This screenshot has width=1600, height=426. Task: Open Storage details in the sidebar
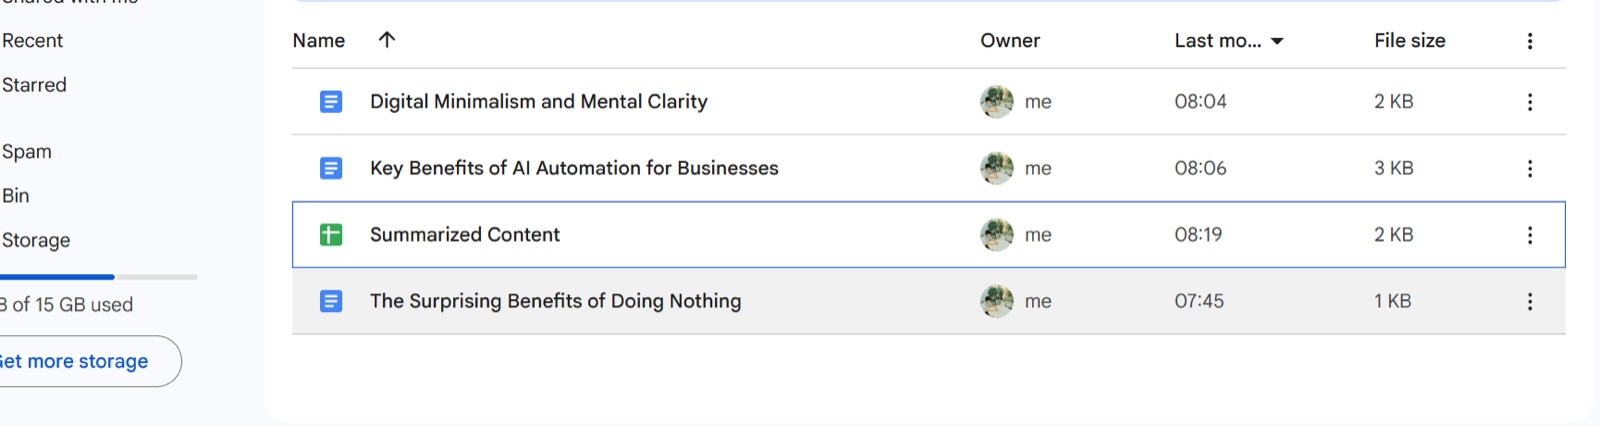click(x=36, y=240)
